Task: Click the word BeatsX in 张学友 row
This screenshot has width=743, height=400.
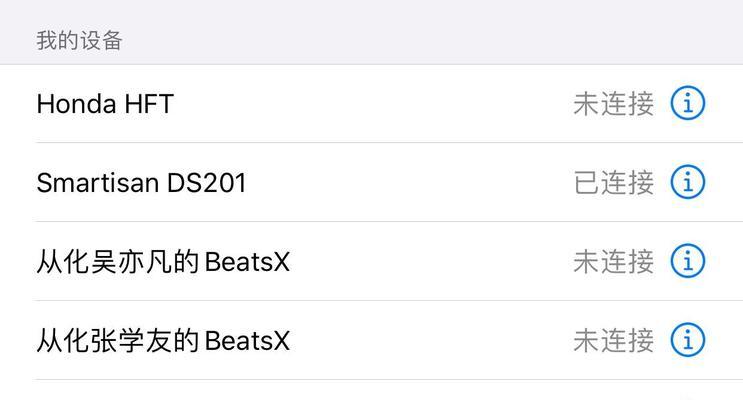Action: click(247, 341)
